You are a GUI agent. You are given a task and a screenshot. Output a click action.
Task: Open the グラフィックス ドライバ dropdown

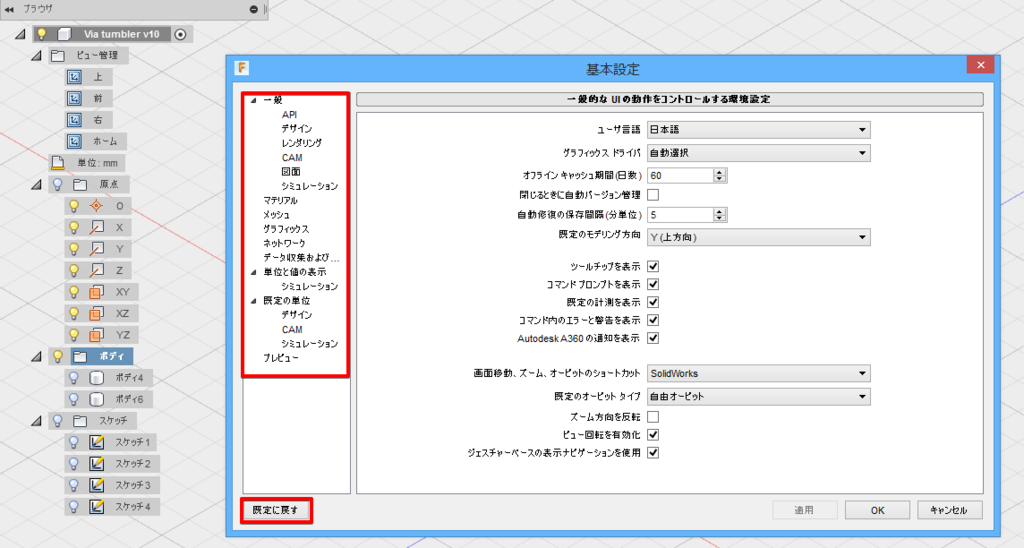point(758,153)
